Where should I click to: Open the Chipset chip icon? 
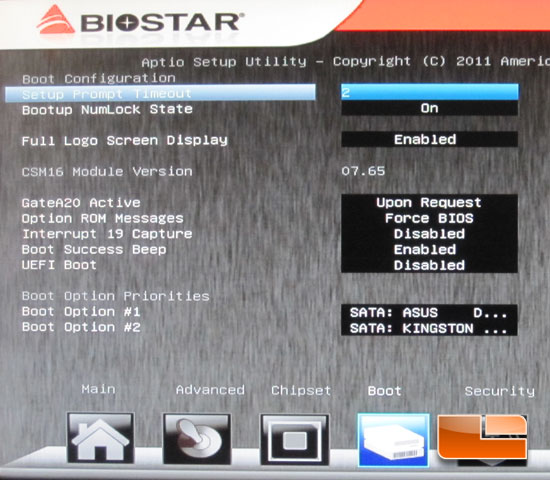point(295,439)
